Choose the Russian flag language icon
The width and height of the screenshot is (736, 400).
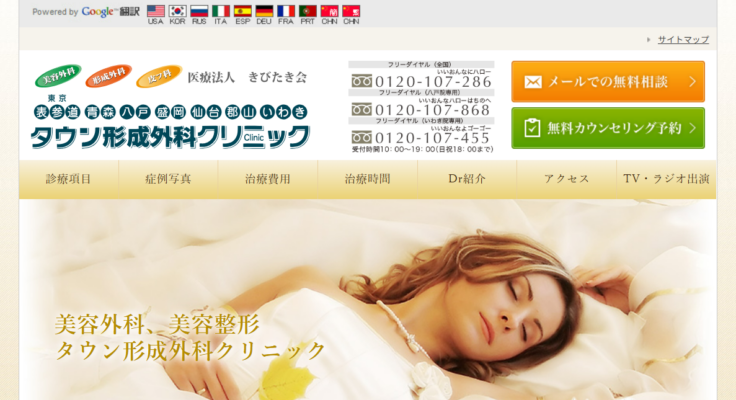pyautogui.click(x=199, y=12)
